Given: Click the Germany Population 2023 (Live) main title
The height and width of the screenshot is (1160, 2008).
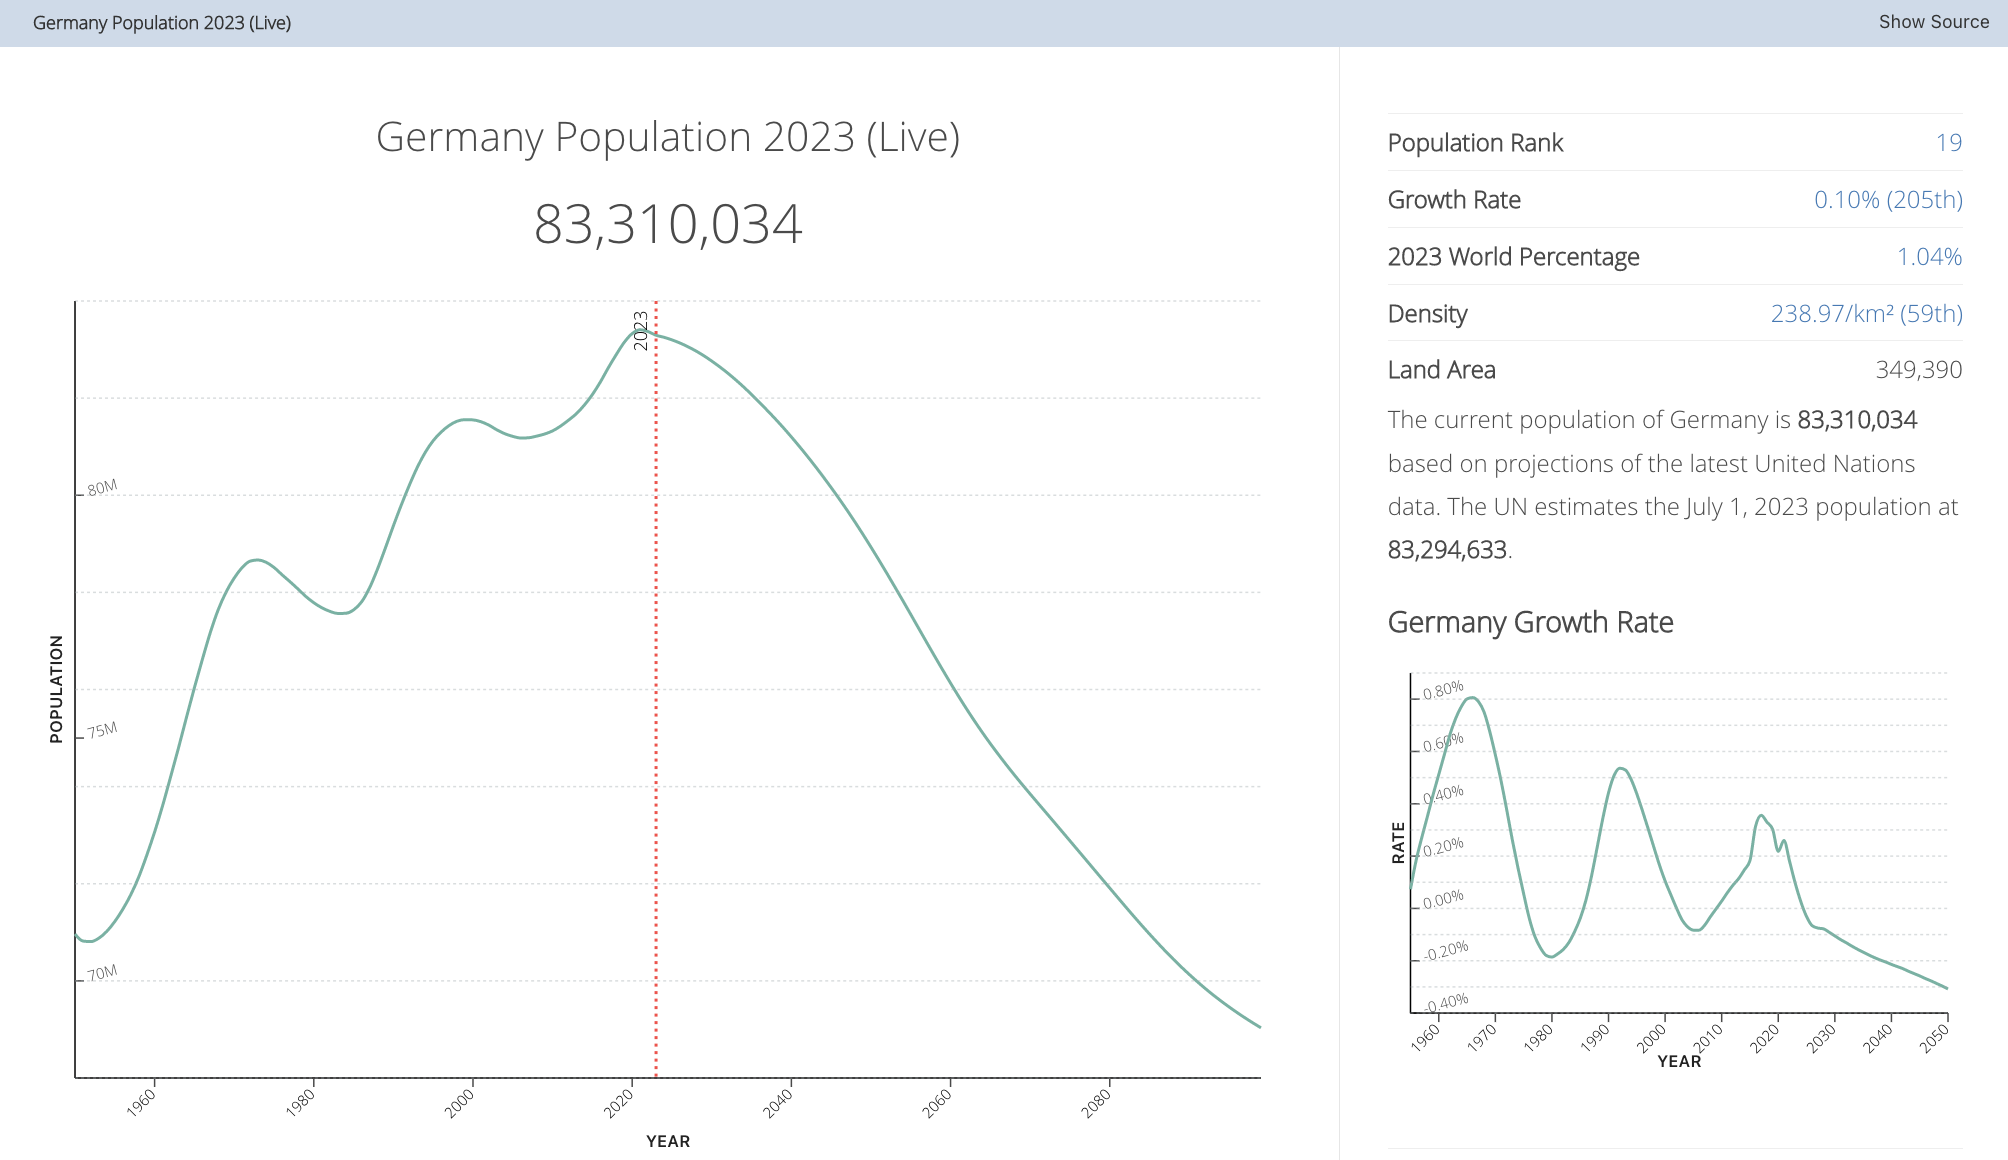Looking at the screenshot, I should pos(668,137).
